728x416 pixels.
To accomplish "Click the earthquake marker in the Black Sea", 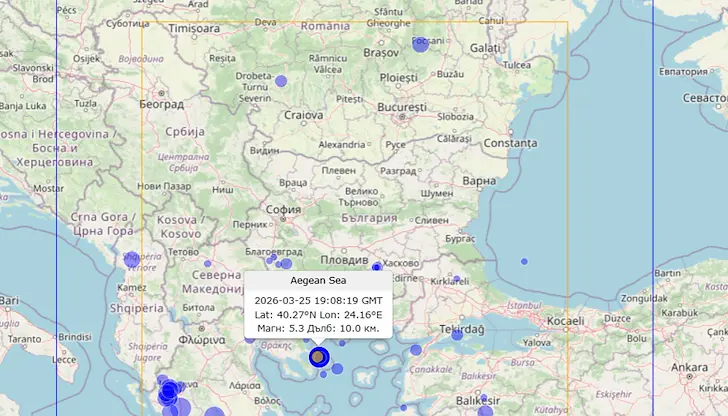I will (x=524, y=261).
